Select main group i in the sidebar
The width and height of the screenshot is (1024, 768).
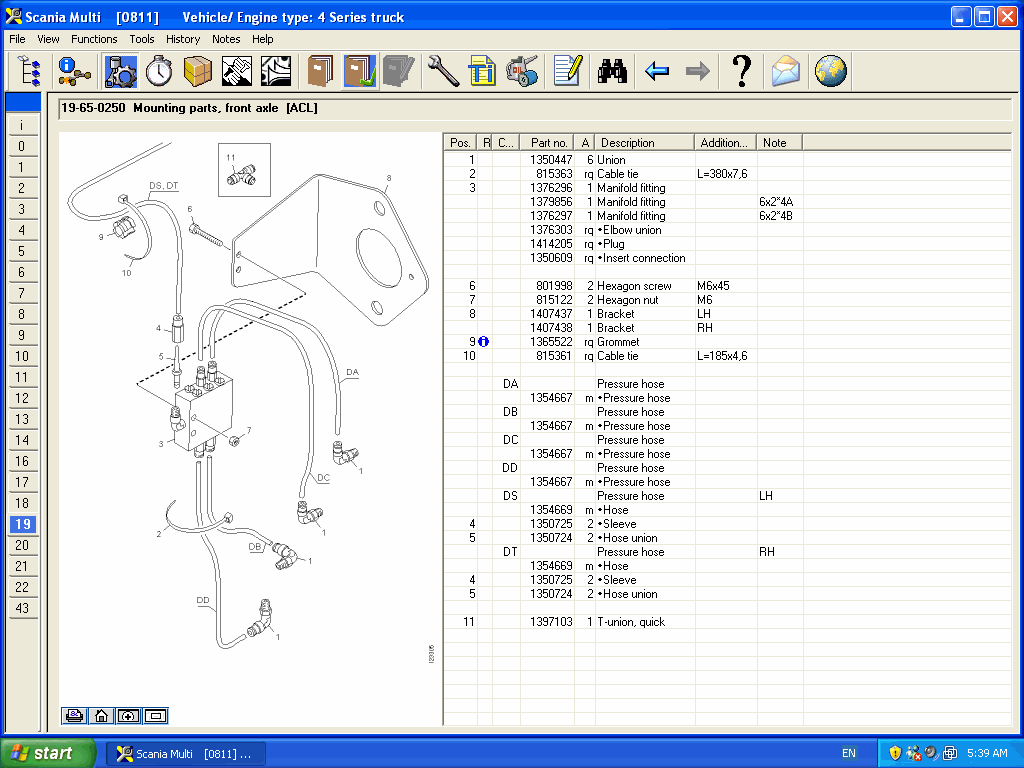point(22,125)
